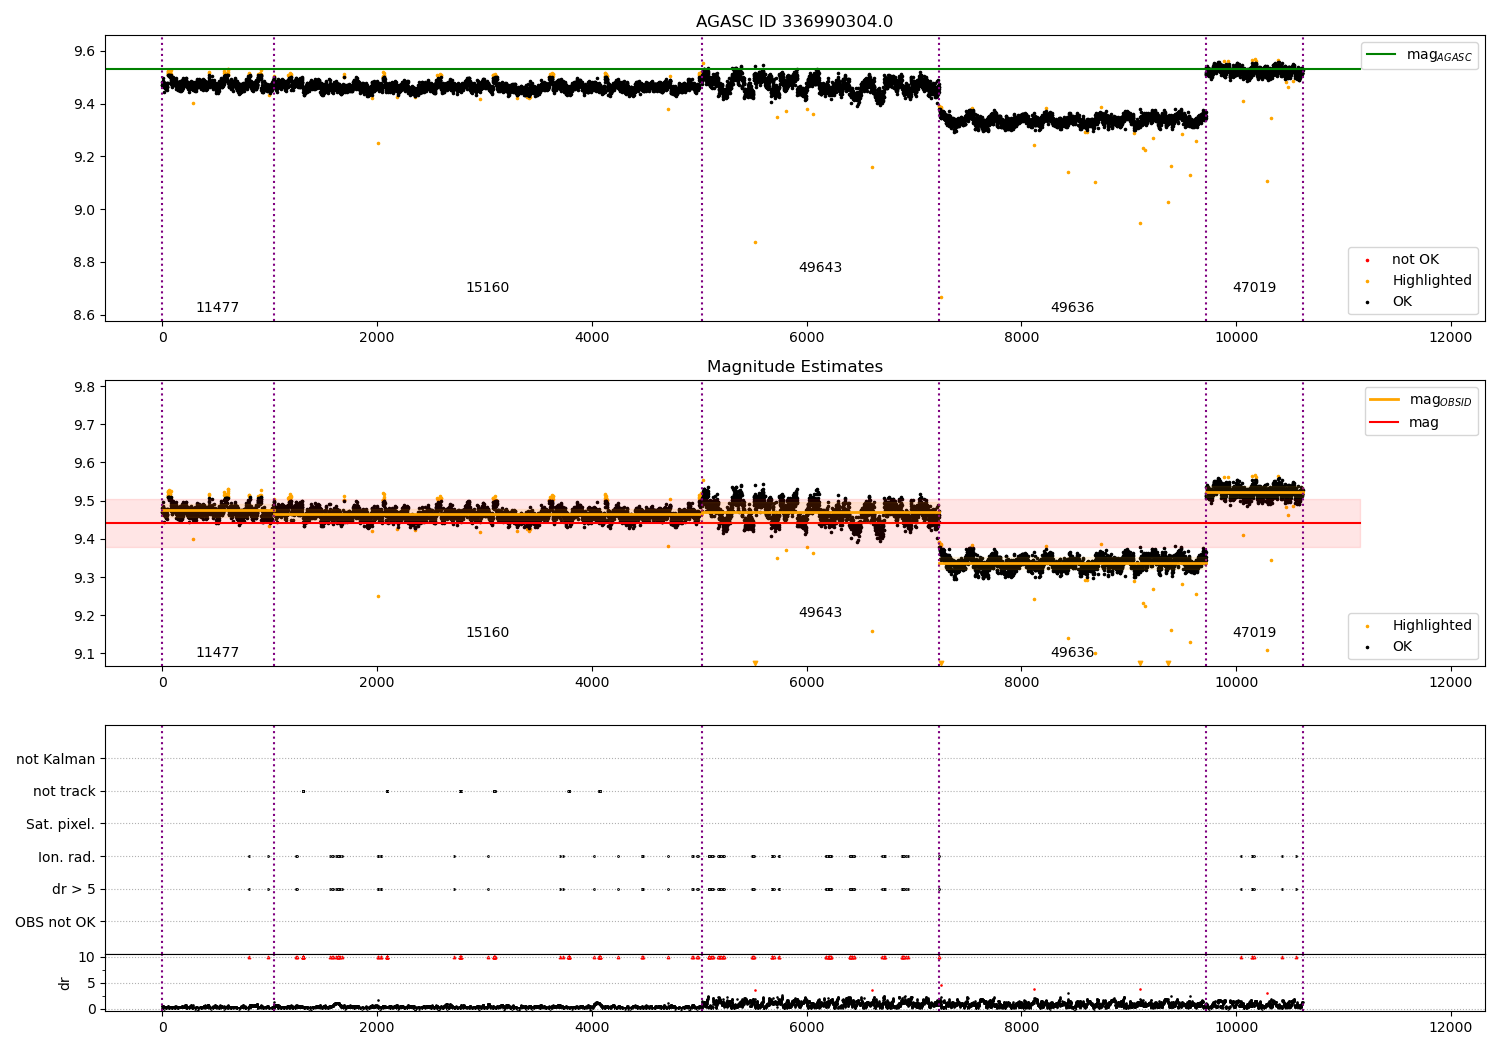The height and width of the screenshot is (1050, 1500).
Task: Click the red line sample beside 'mag' legend entry
Action: pos(1384,423)
